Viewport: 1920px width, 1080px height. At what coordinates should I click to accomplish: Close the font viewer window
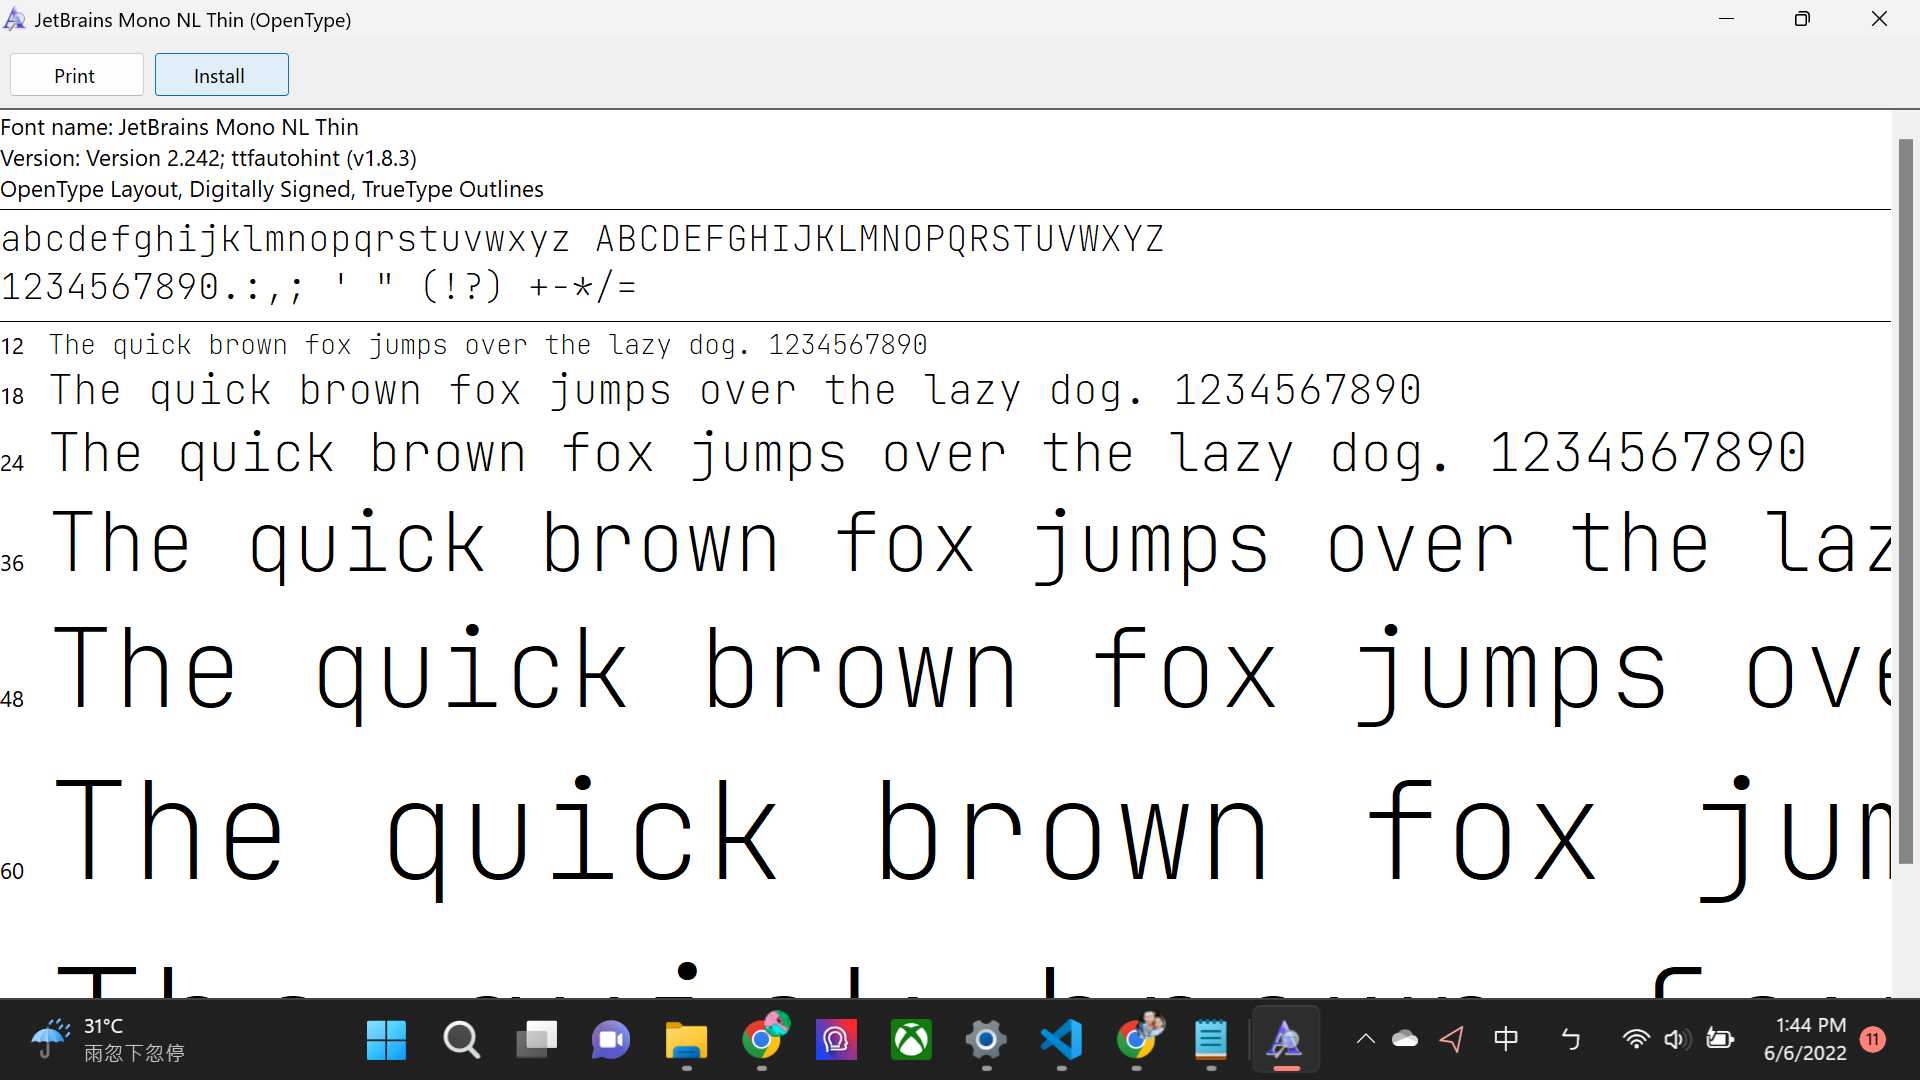pyautogui.click(x=1879, y=19)
